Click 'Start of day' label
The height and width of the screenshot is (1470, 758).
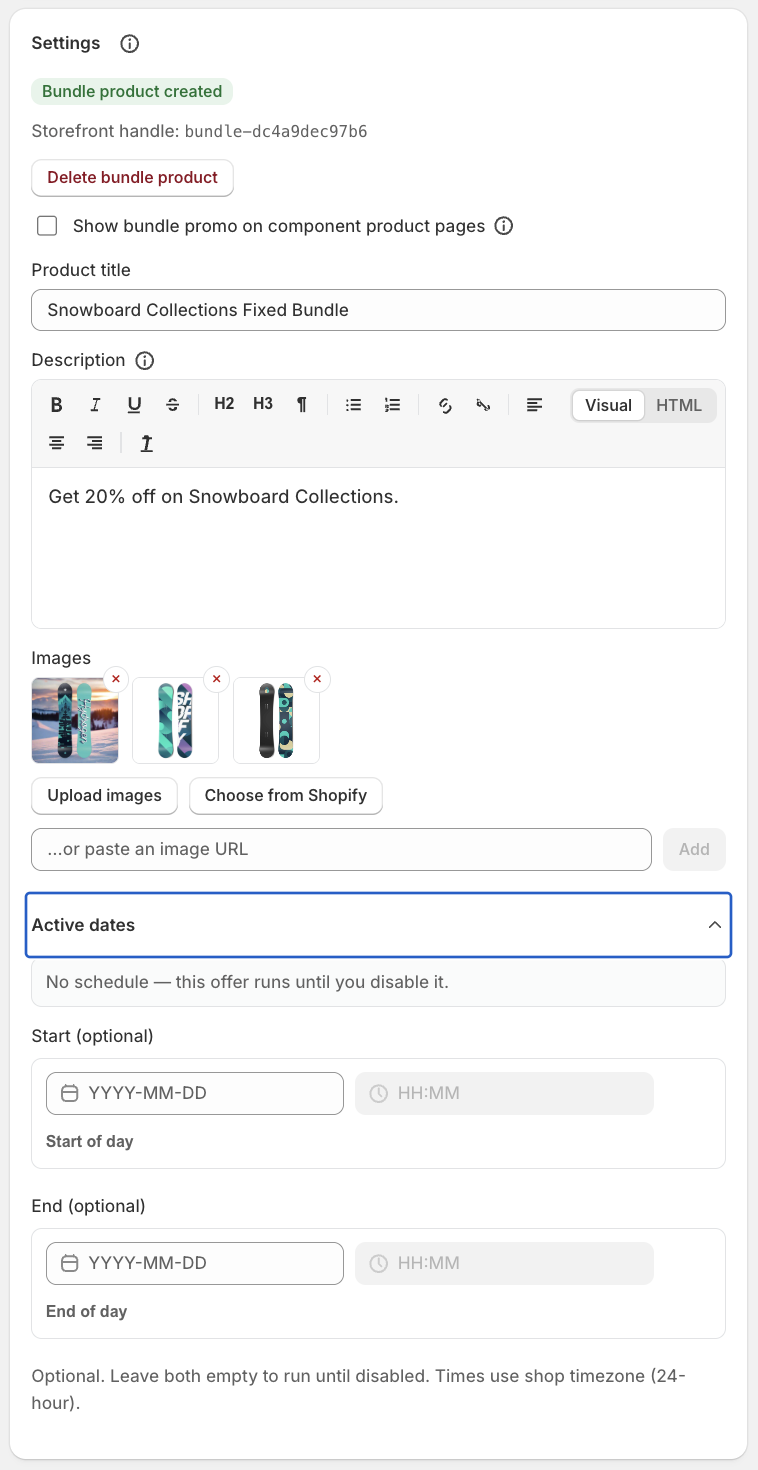point(90,1141)
